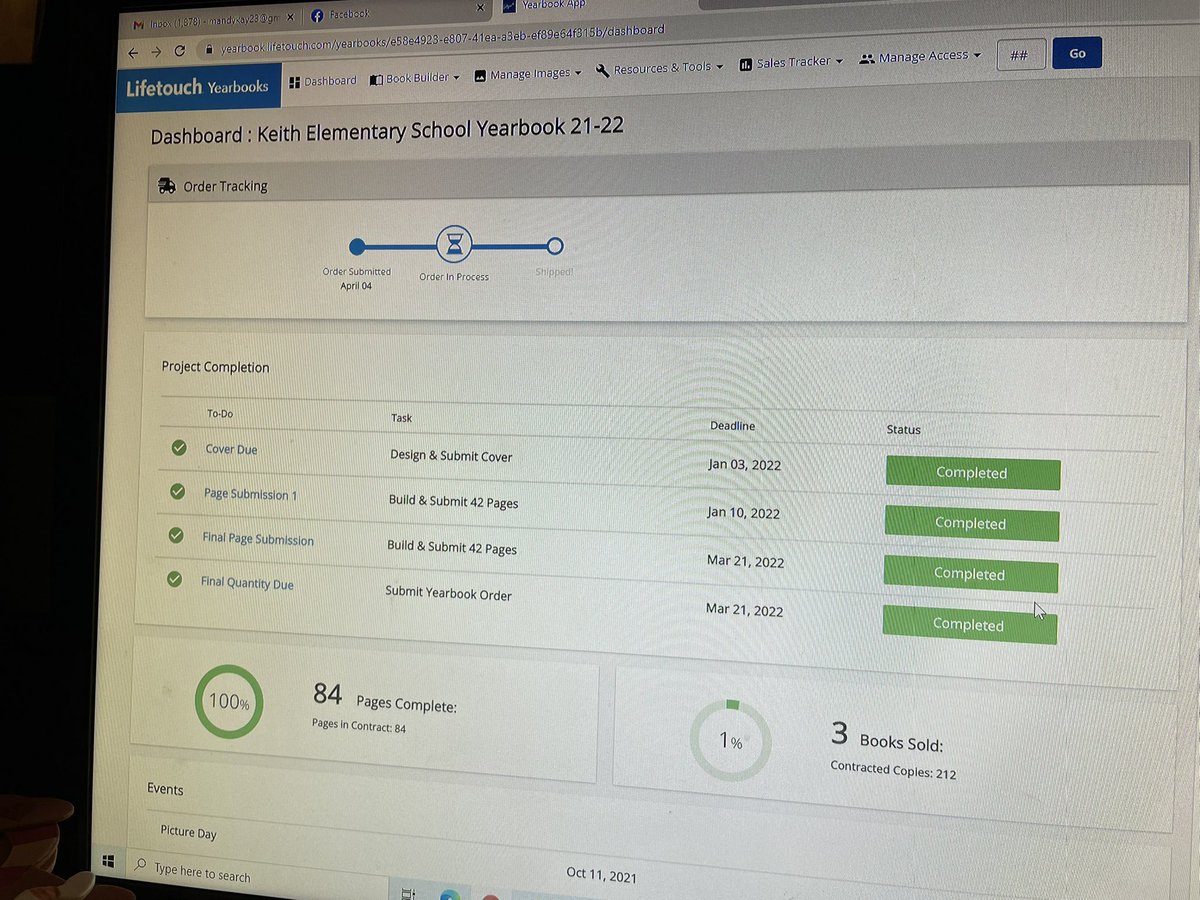
Task: Click the Lifetouch Yearbooks logo
Action: [x=197, y=87]
